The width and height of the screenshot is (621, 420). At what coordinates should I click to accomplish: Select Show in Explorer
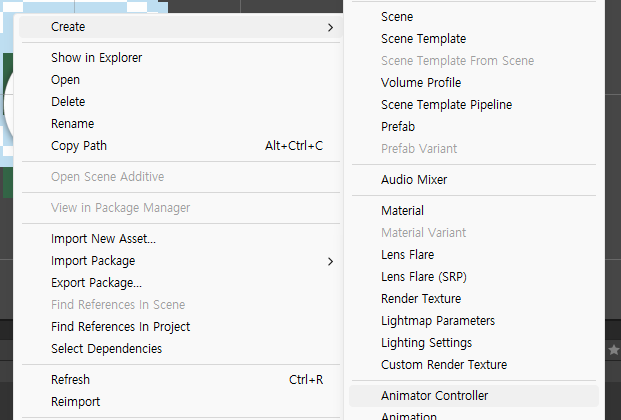[96, 58]
